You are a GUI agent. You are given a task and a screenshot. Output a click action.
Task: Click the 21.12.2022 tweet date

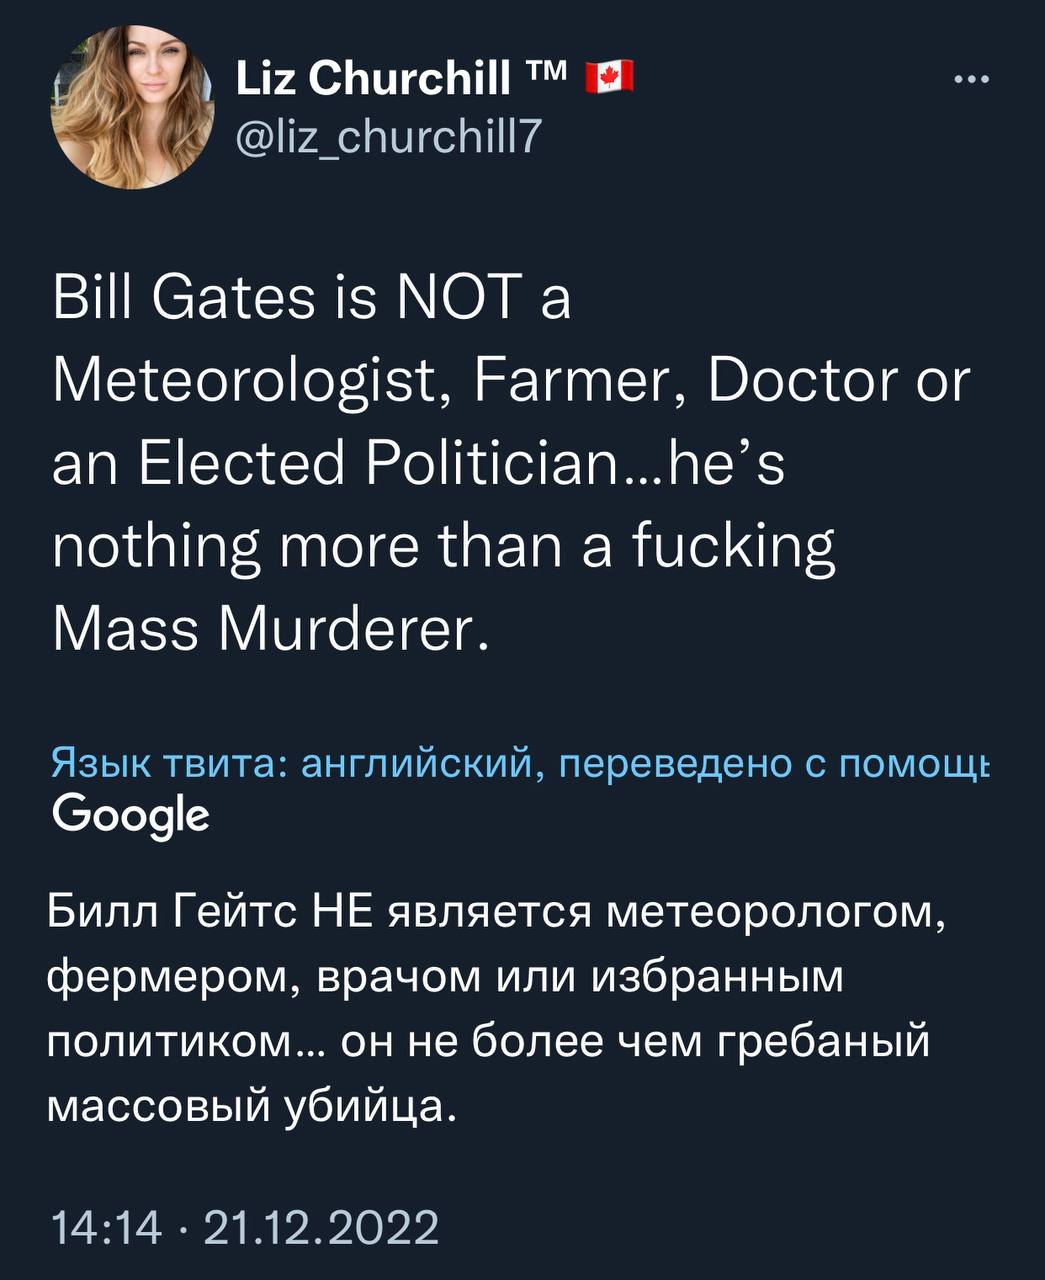pos(320,1226)
